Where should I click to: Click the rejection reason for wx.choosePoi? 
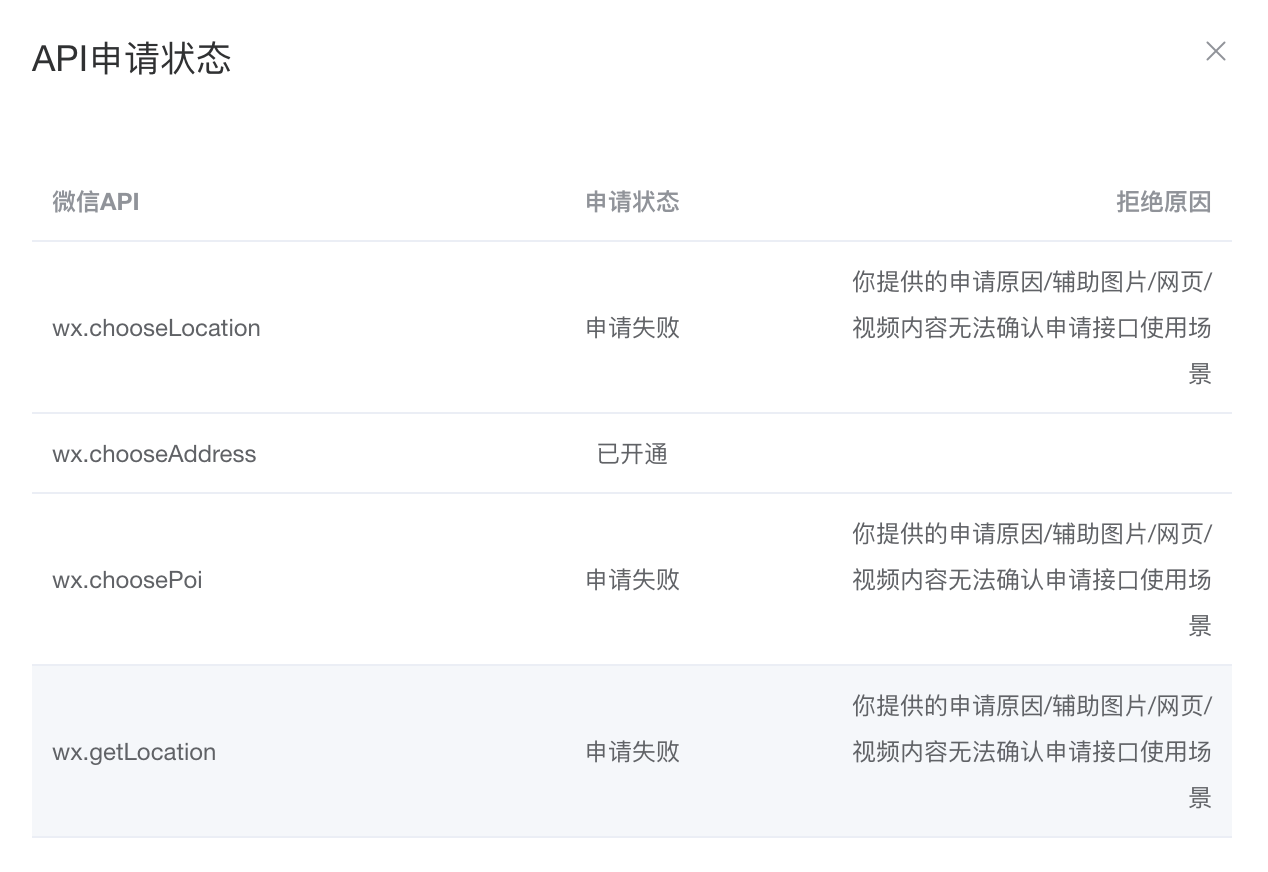tap(1032, 580)
